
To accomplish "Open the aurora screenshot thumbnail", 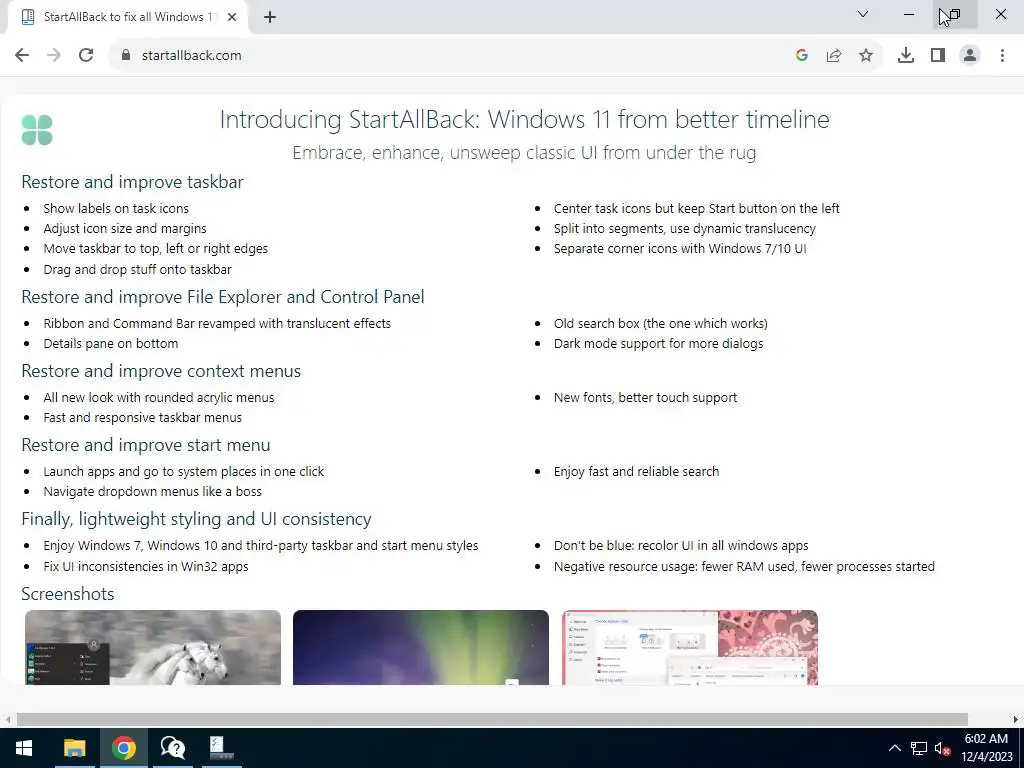I will coord(421,647).
